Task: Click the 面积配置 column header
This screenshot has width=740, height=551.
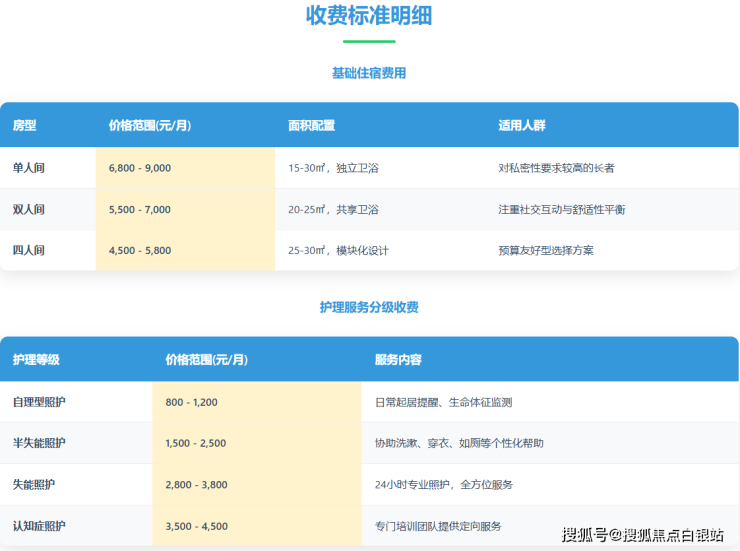Action: tap(311, 126)
